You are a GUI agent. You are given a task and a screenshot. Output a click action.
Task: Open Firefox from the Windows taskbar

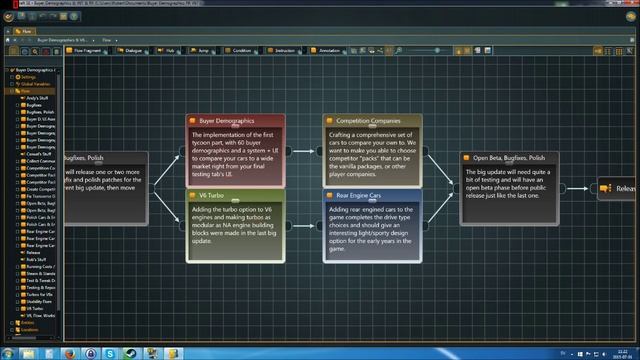tap(70, 353)
